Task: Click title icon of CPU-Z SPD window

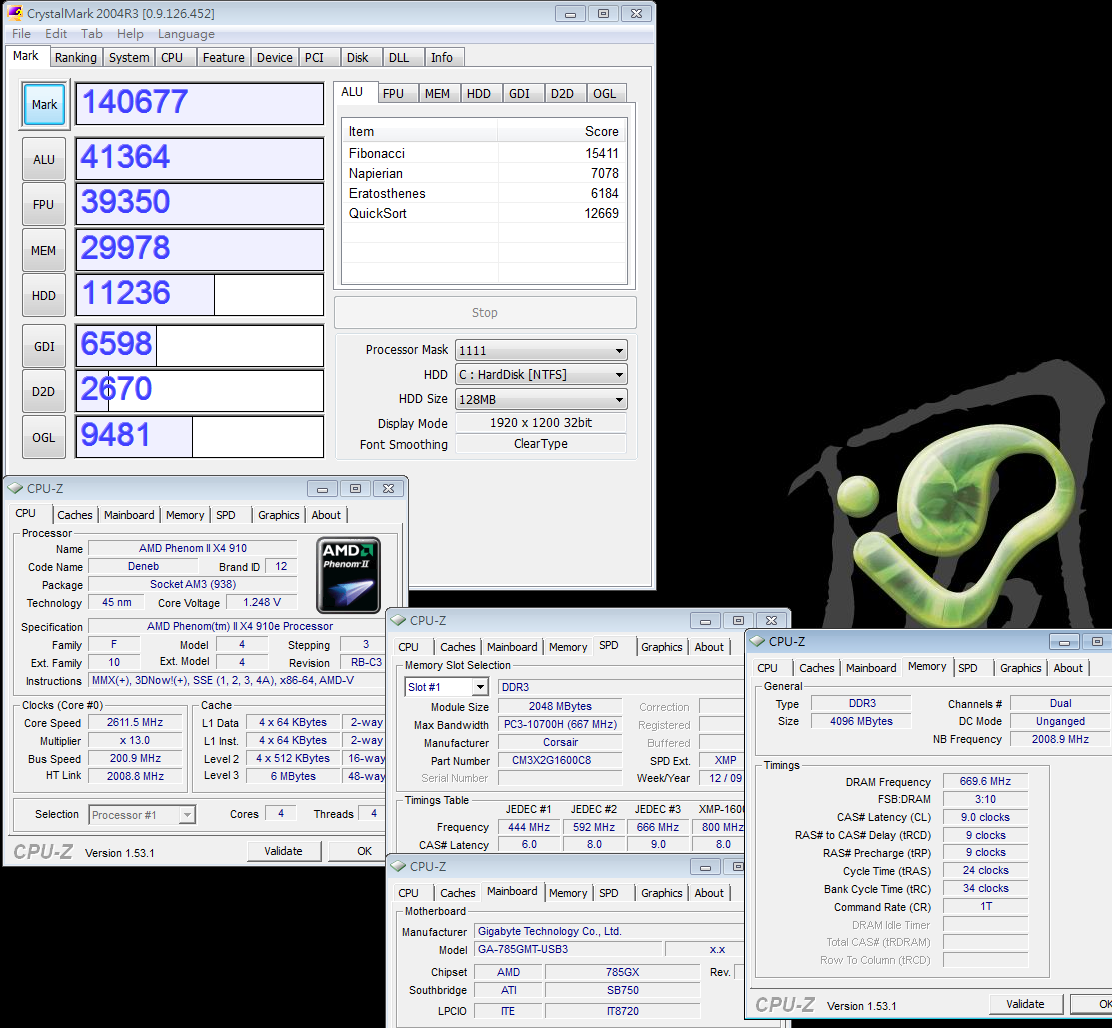Action: (399, 620)
